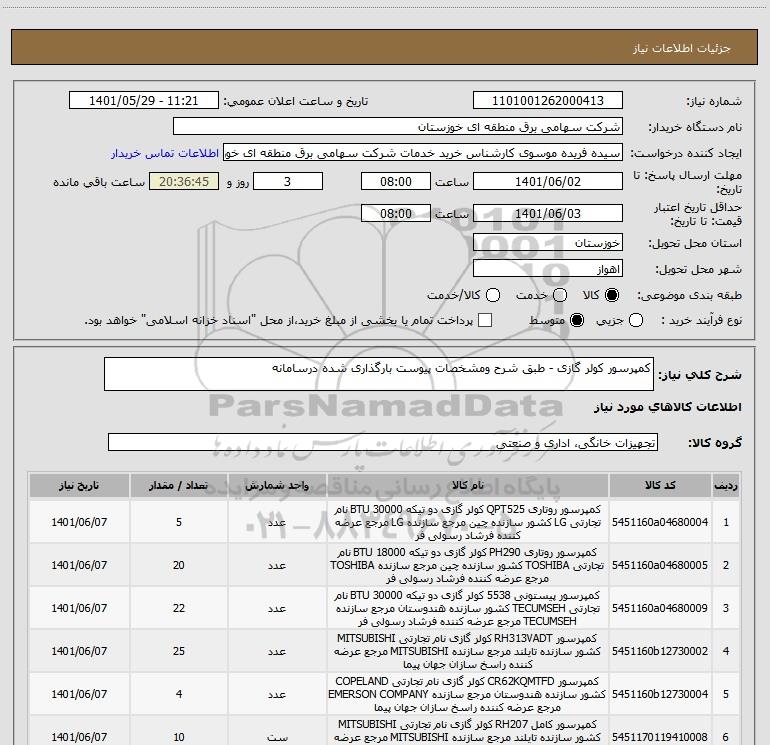Select the متوسط purchase type radio
The image size is (770, 745).
point(576,320)
